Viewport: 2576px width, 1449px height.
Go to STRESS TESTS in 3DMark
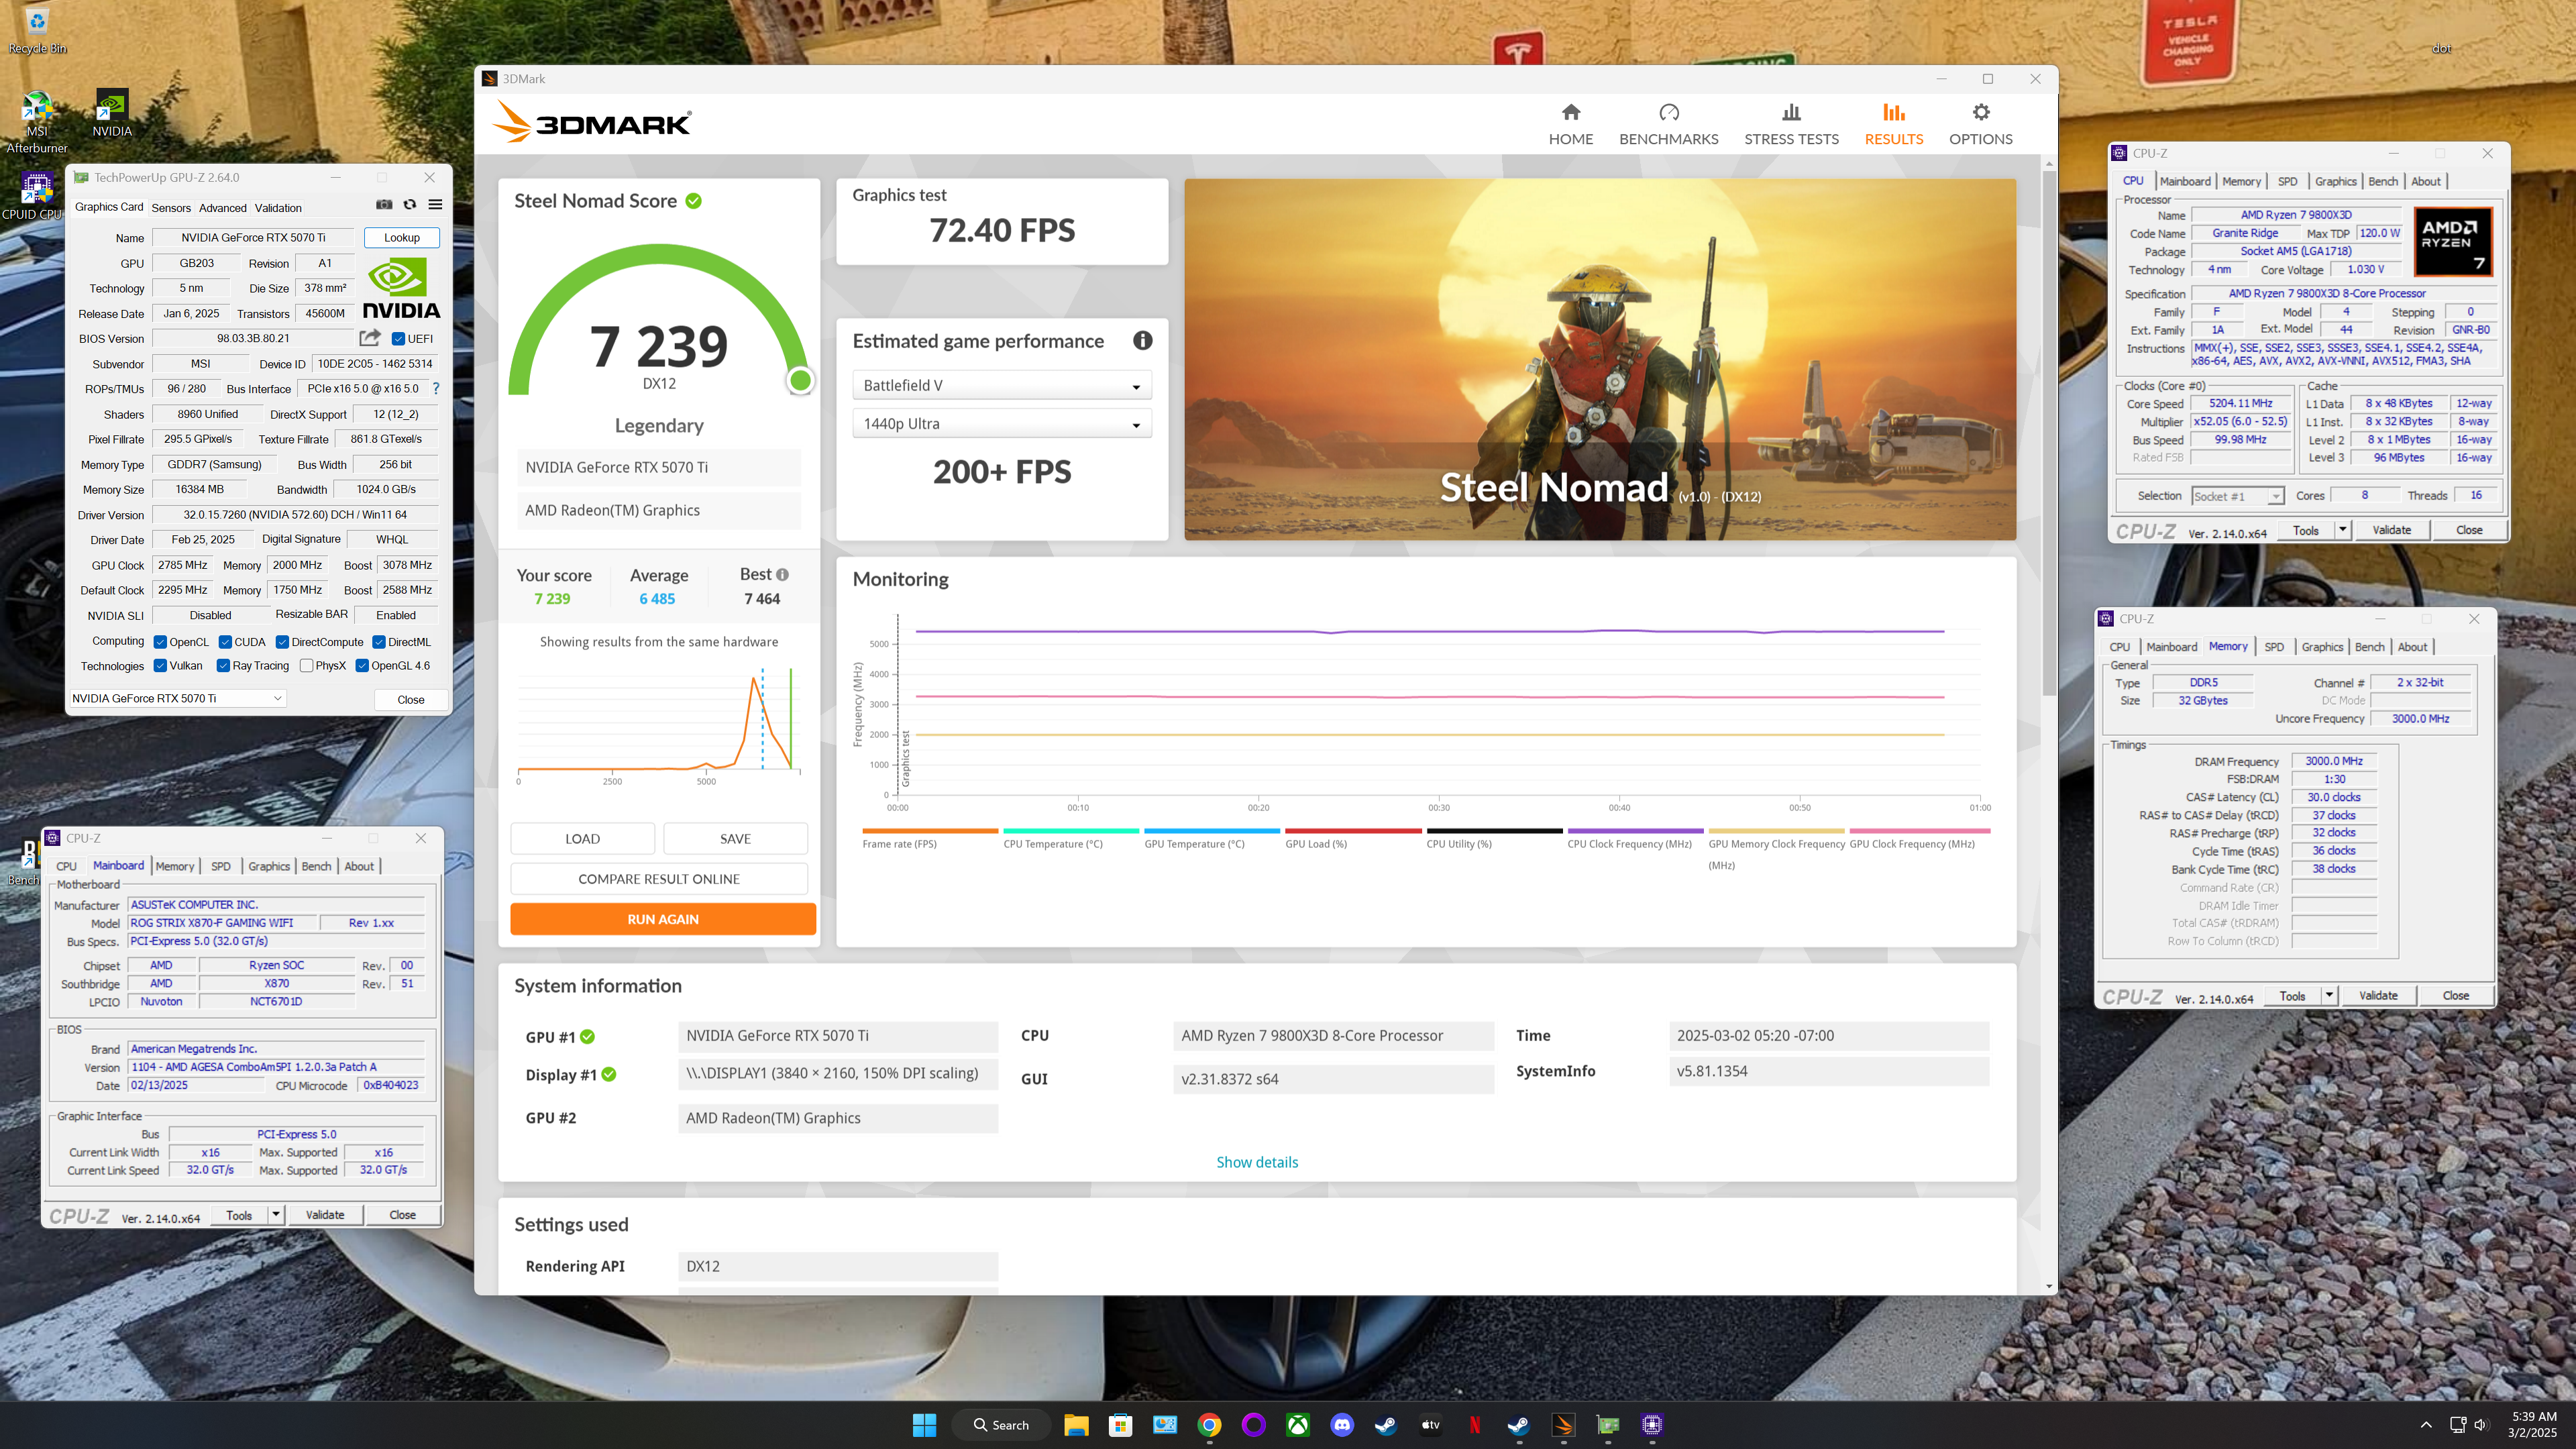1791,124
